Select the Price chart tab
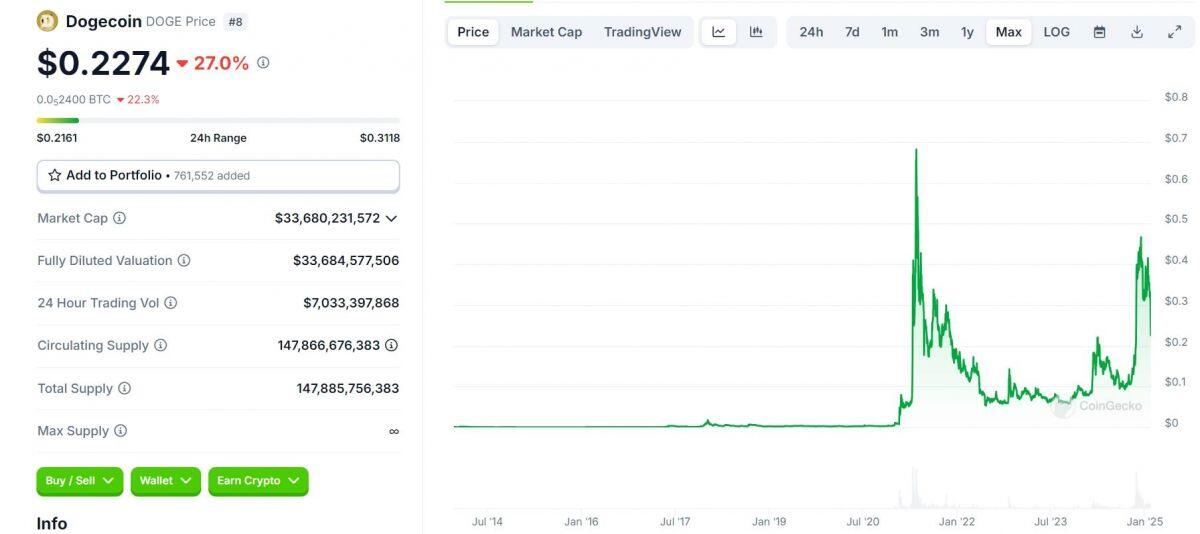Viewport: 1200px width, 534px height. [473, 32]
